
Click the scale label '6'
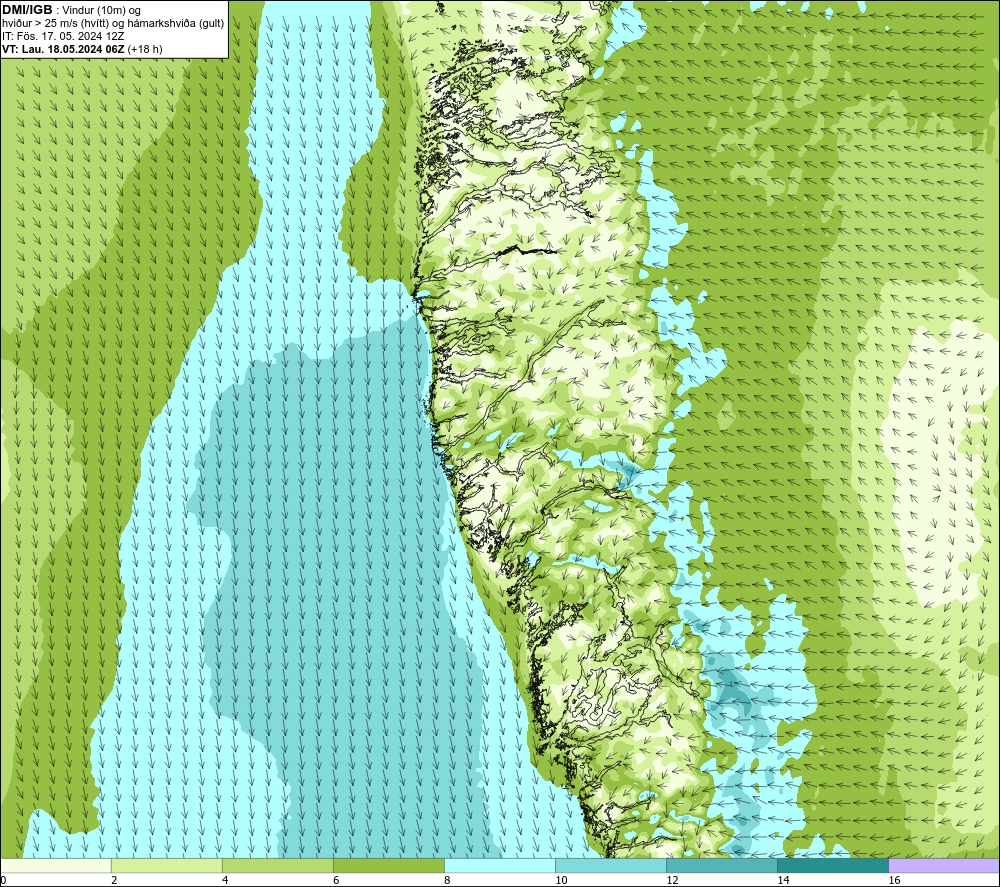point(336,880)
